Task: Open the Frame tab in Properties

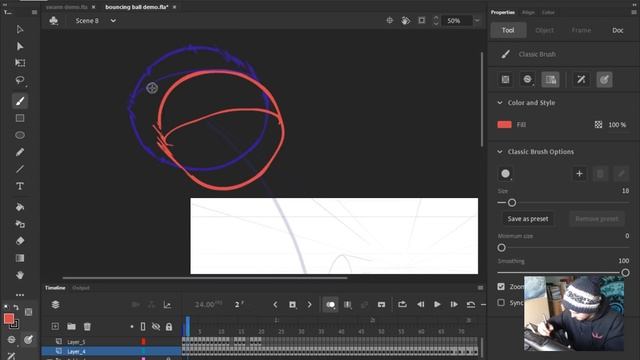Action: coord(581,30)
